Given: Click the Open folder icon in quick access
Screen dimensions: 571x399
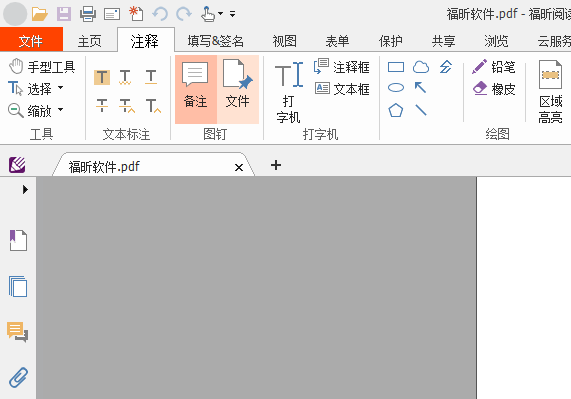Looking at the screenshot, I should tap(40, 14).
